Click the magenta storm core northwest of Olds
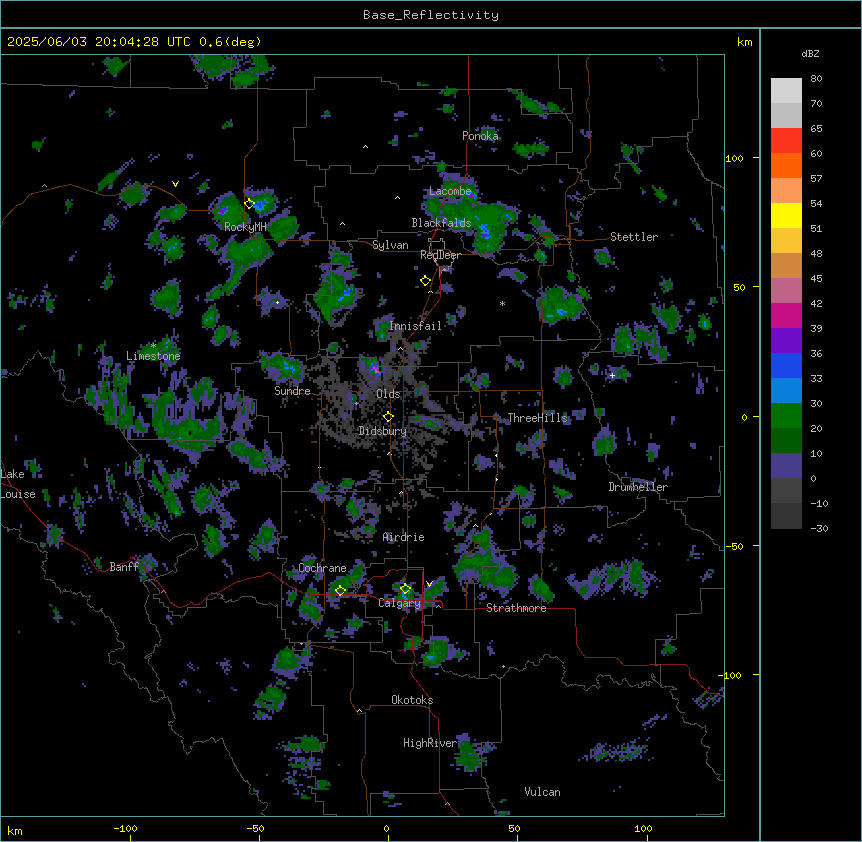 pos(375,367)
